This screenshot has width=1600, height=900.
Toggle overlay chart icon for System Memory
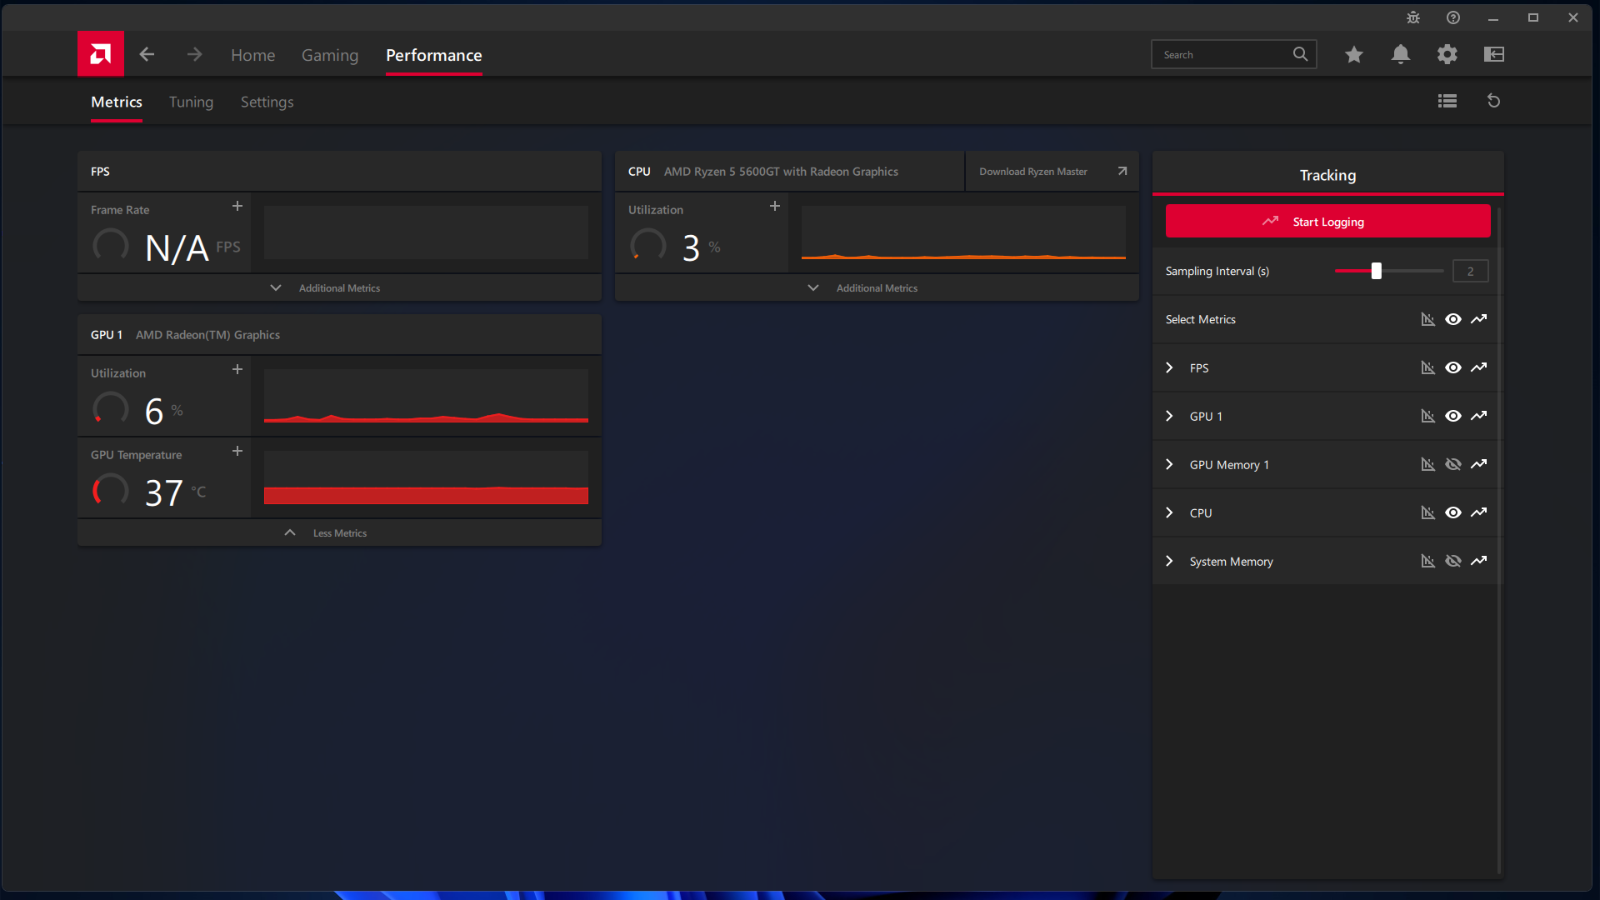[x=1428, y=561]
